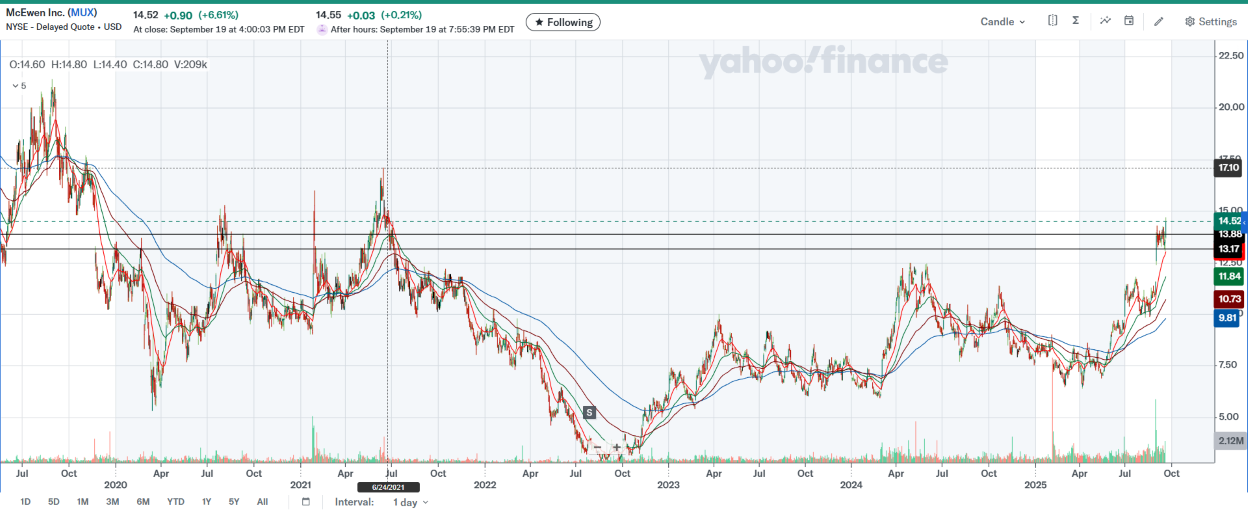Select the 5Y time range
This screenshot has height=514, width=1248.
point(234,502)
